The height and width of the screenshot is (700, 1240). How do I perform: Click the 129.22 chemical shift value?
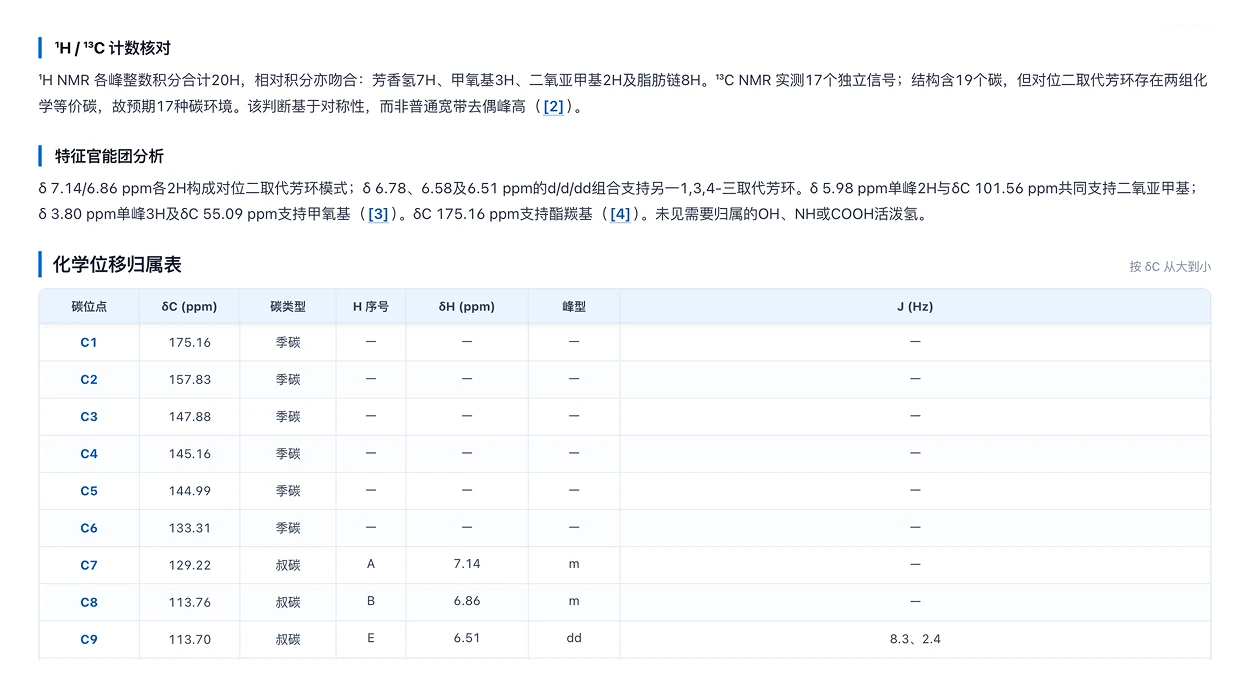coord(189,565)
